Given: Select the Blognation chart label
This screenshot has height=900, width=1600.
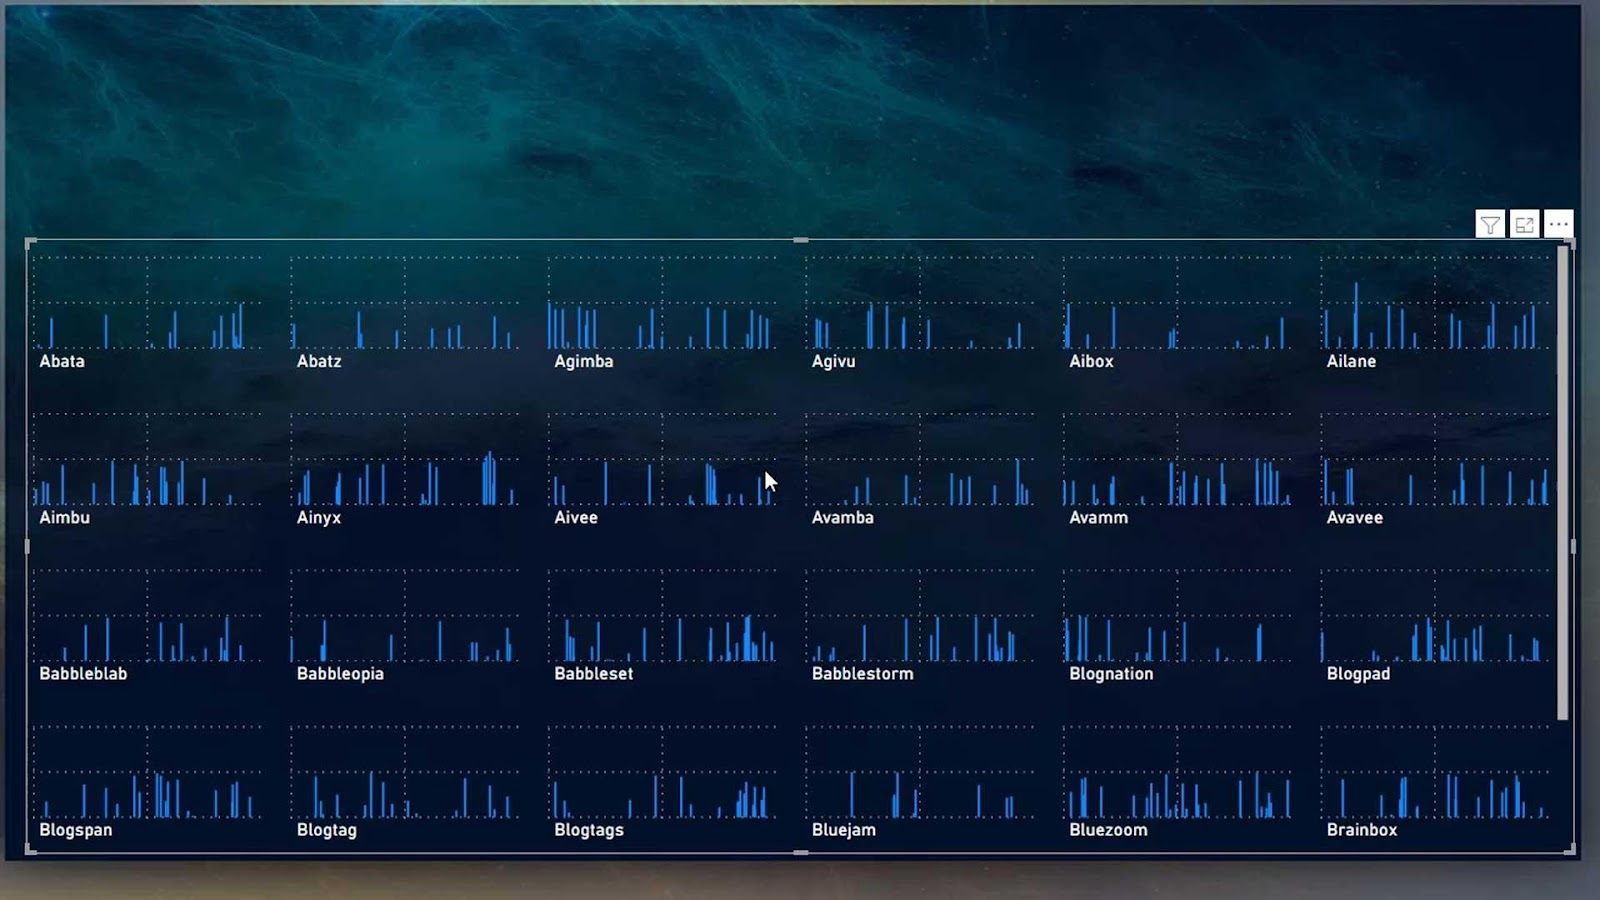Looking at the screenshot, I should point(1111,673).
